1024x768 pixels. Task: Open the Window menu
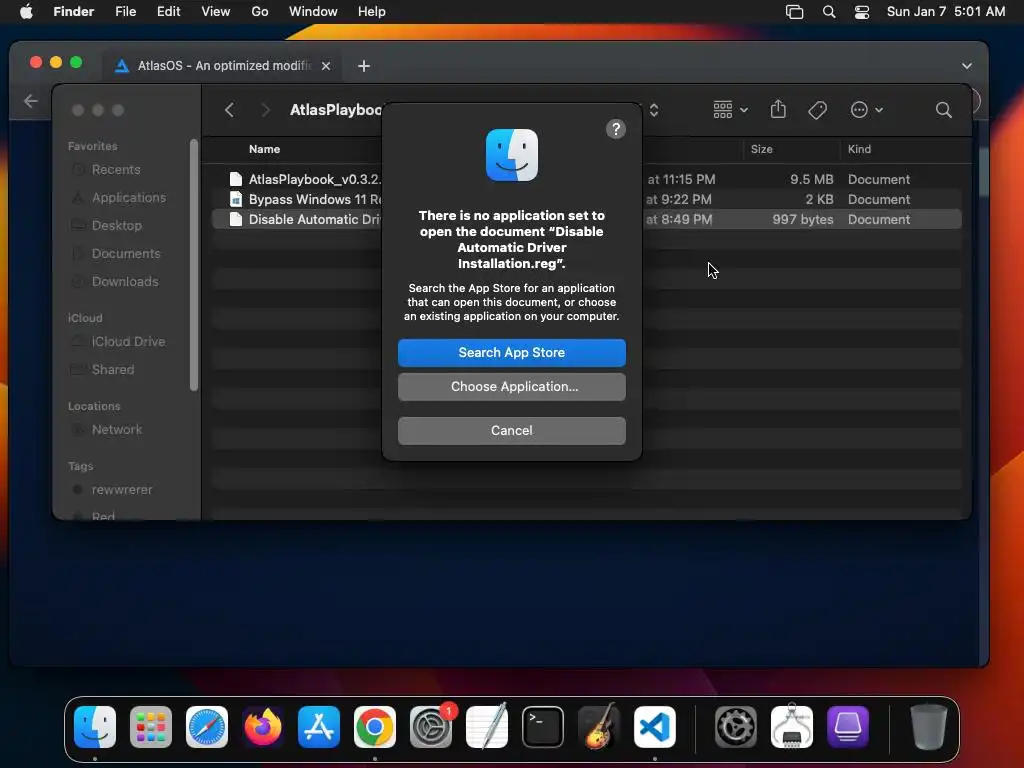coord(313,12)
